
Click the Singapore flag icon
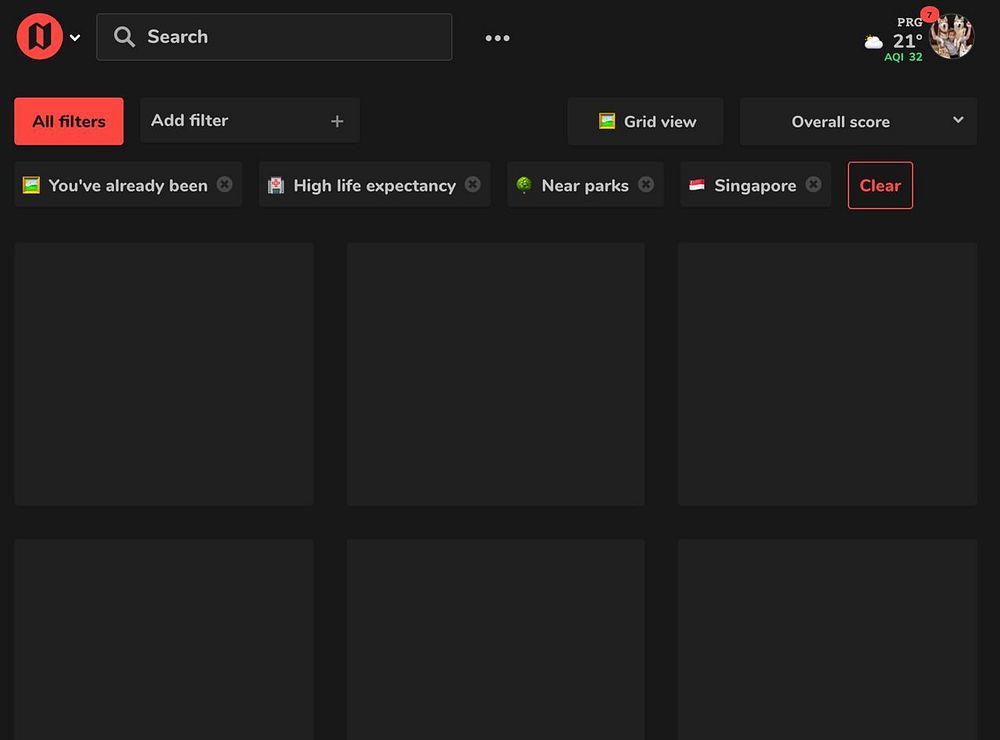tap(697, 185)
